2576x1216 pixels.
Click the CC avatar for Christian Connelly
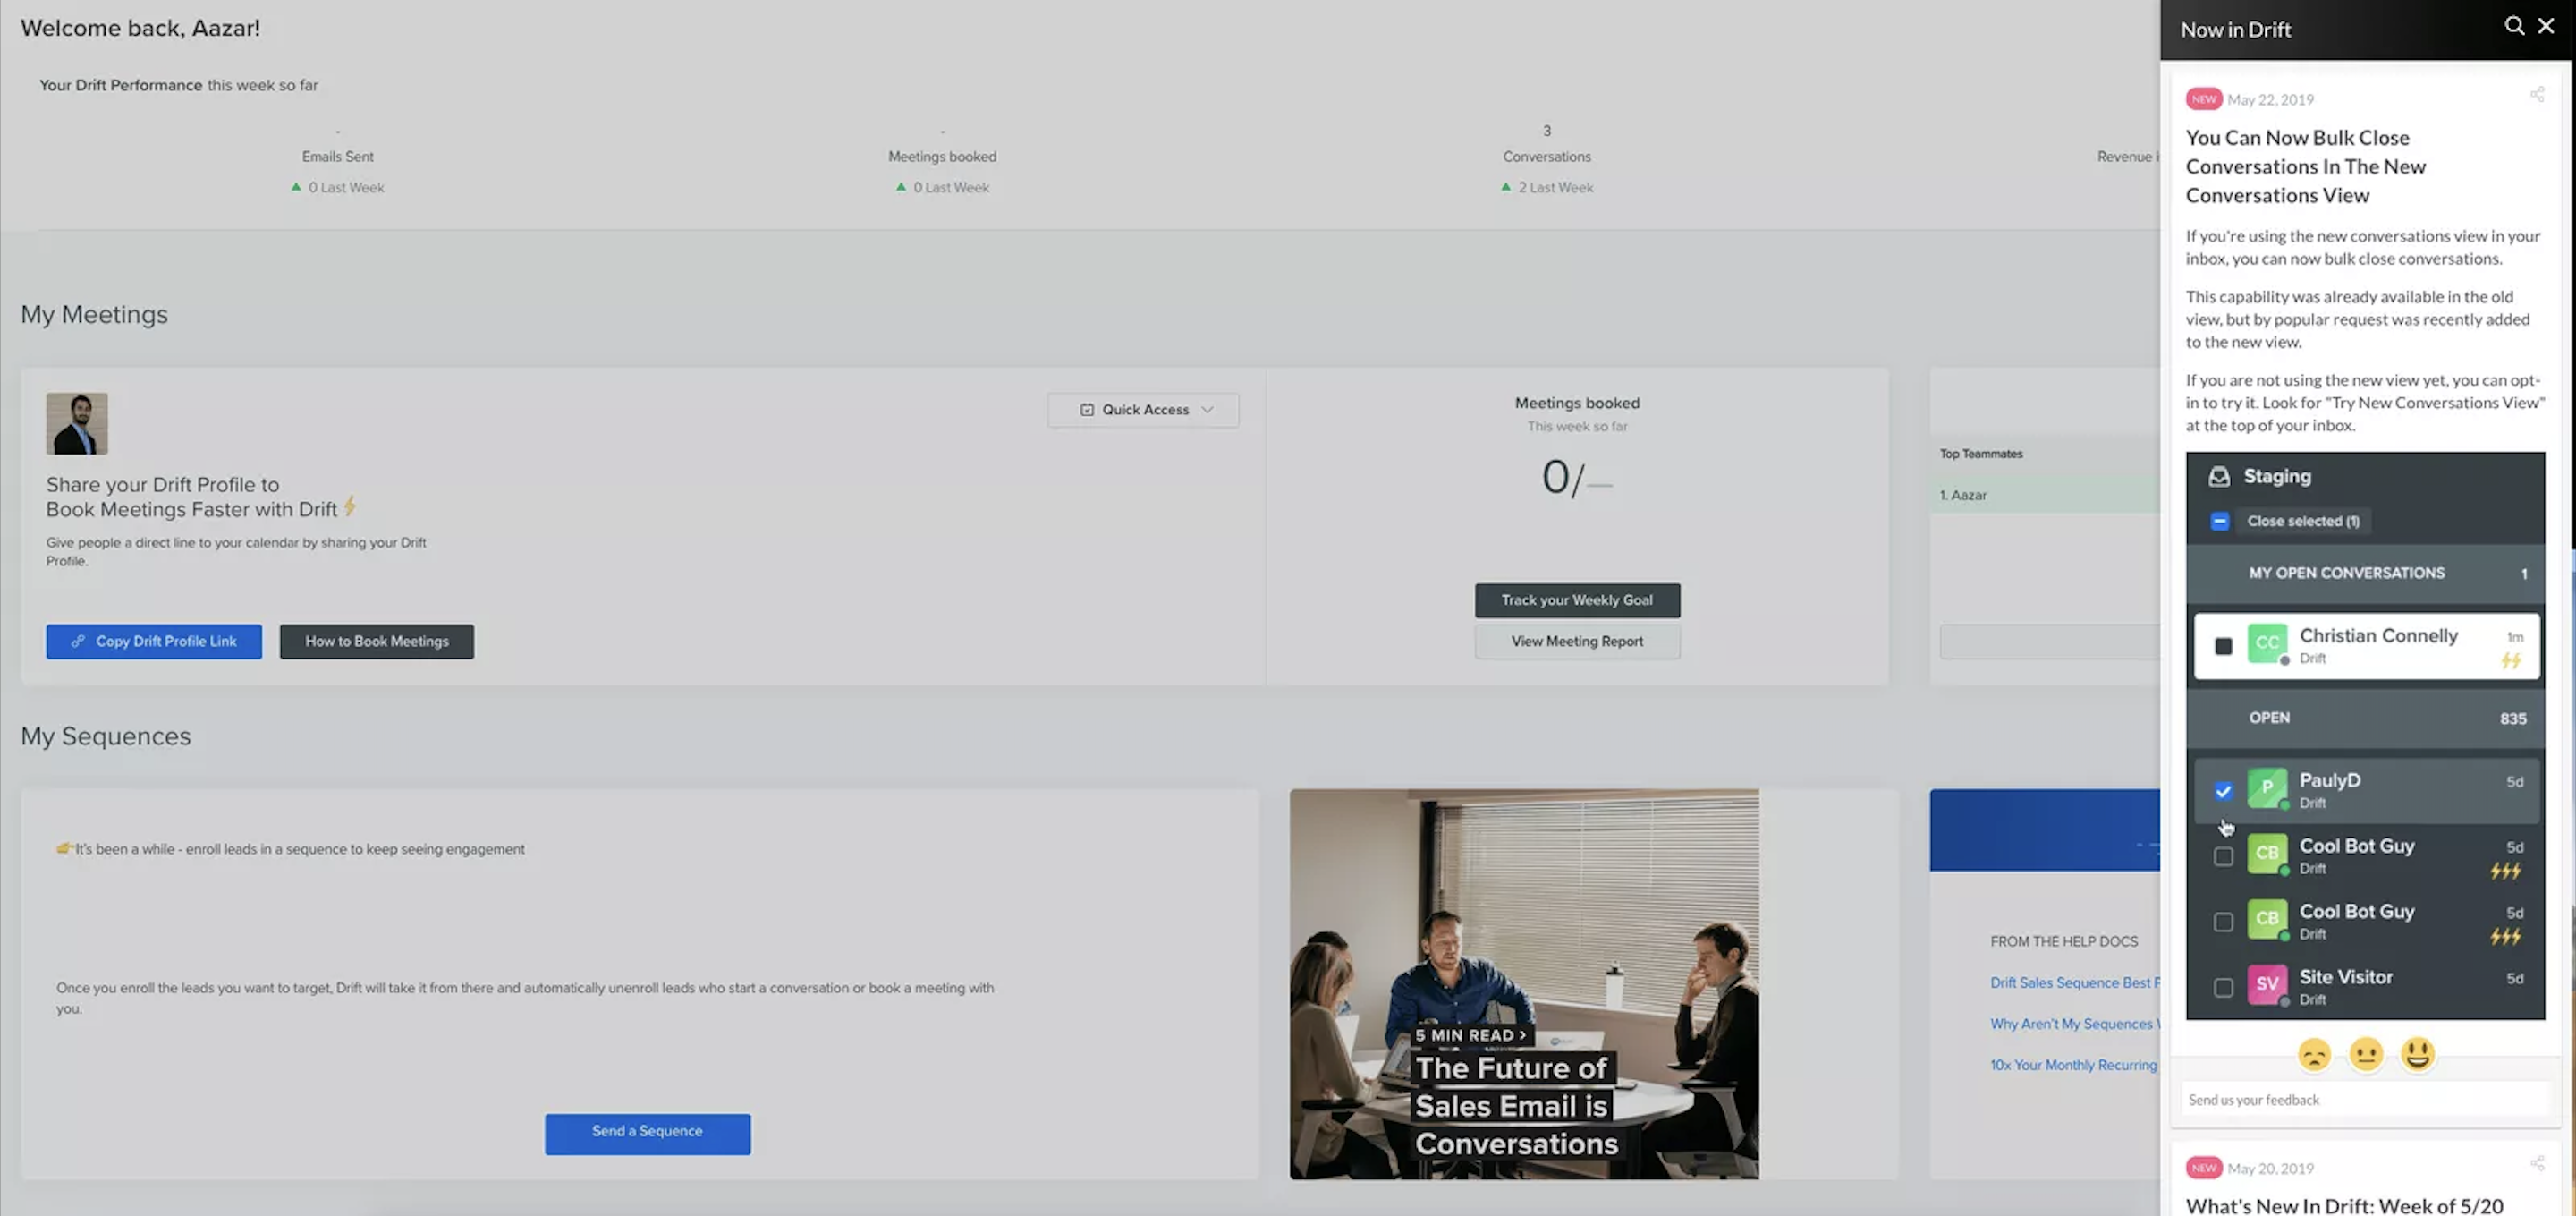[2267, 644]
